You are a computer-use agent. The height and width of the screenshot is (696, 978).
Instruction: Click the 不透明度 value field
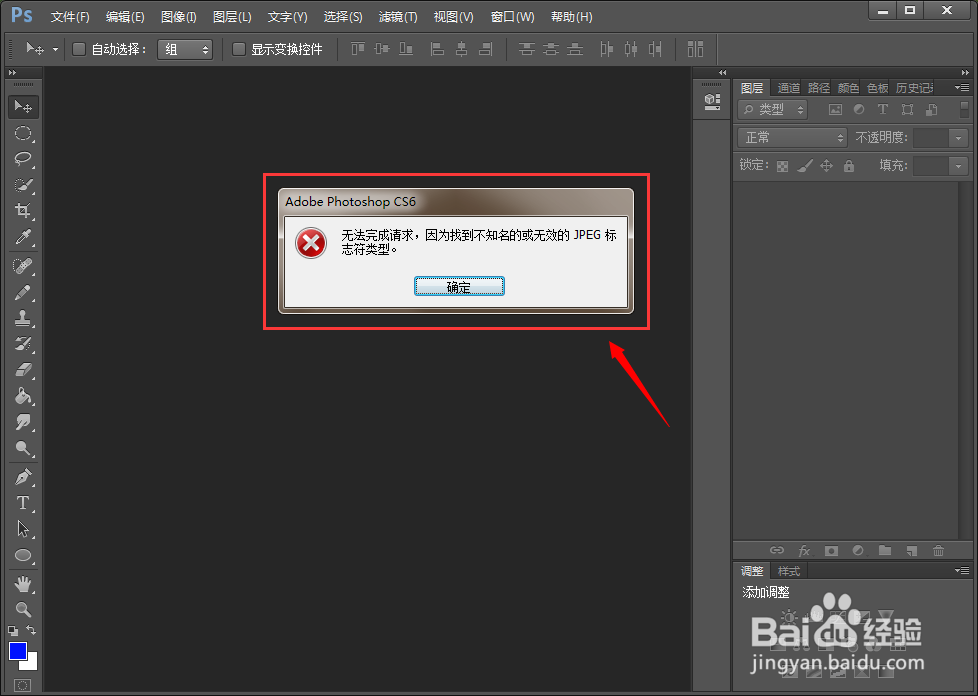pos(931,137)
